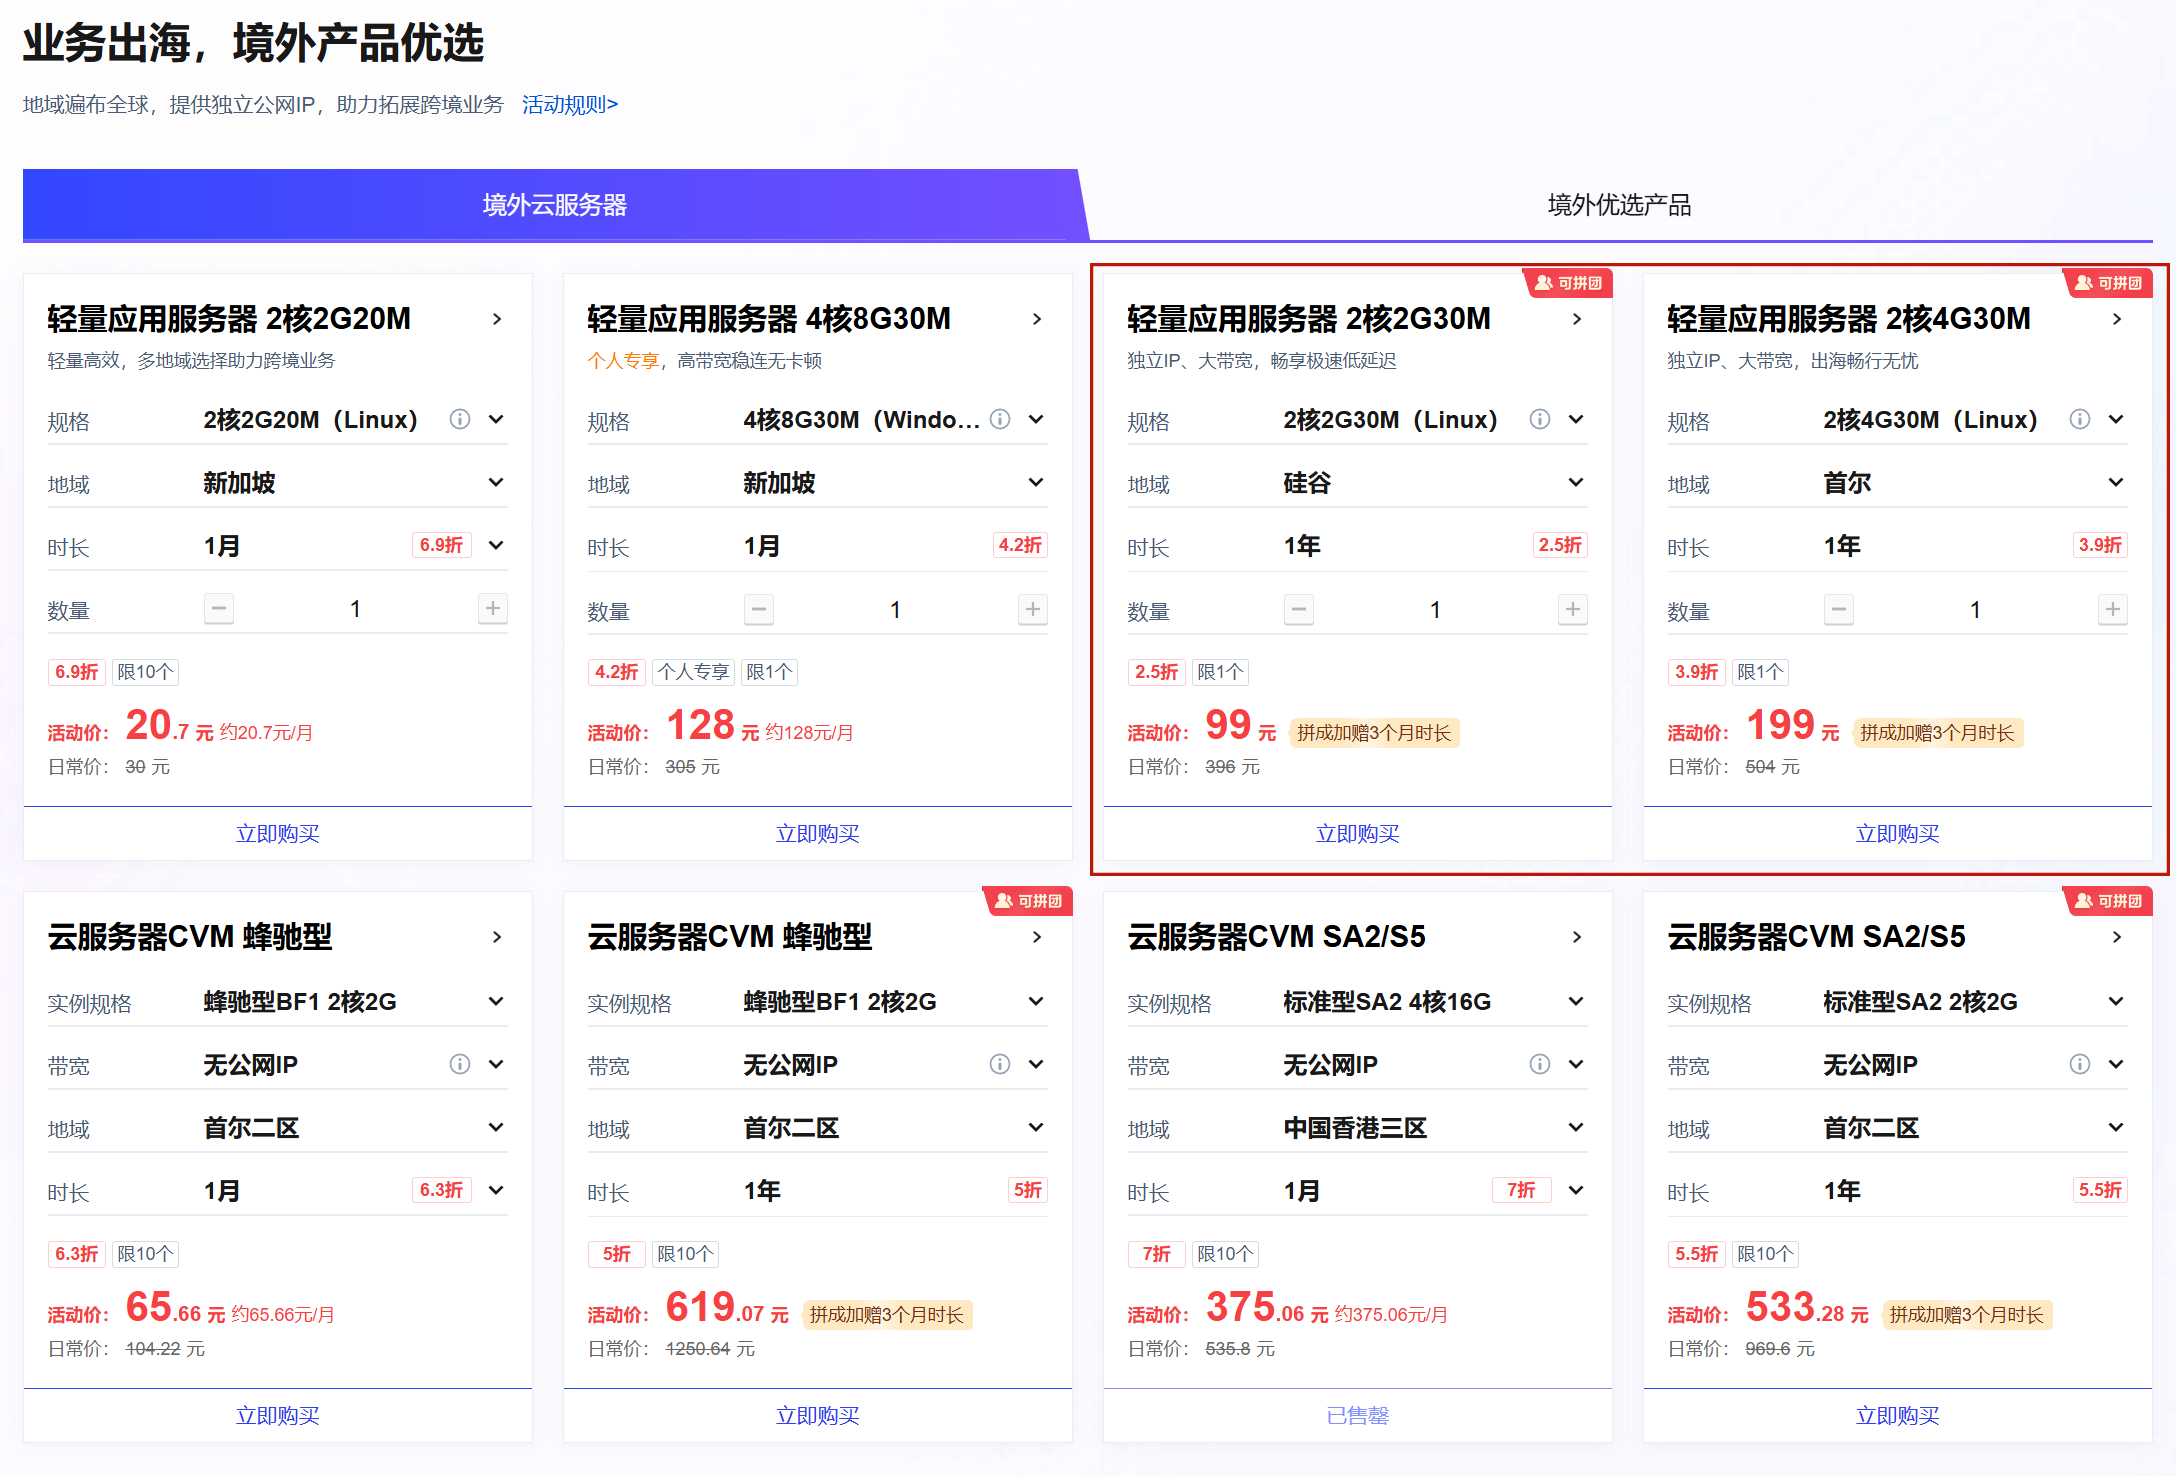The height and width of the screenshot is (1476, 2176).
Task: Expand 标准型SA2 4核16G instance spec dropdown
Action: tap(1576, 1001)
